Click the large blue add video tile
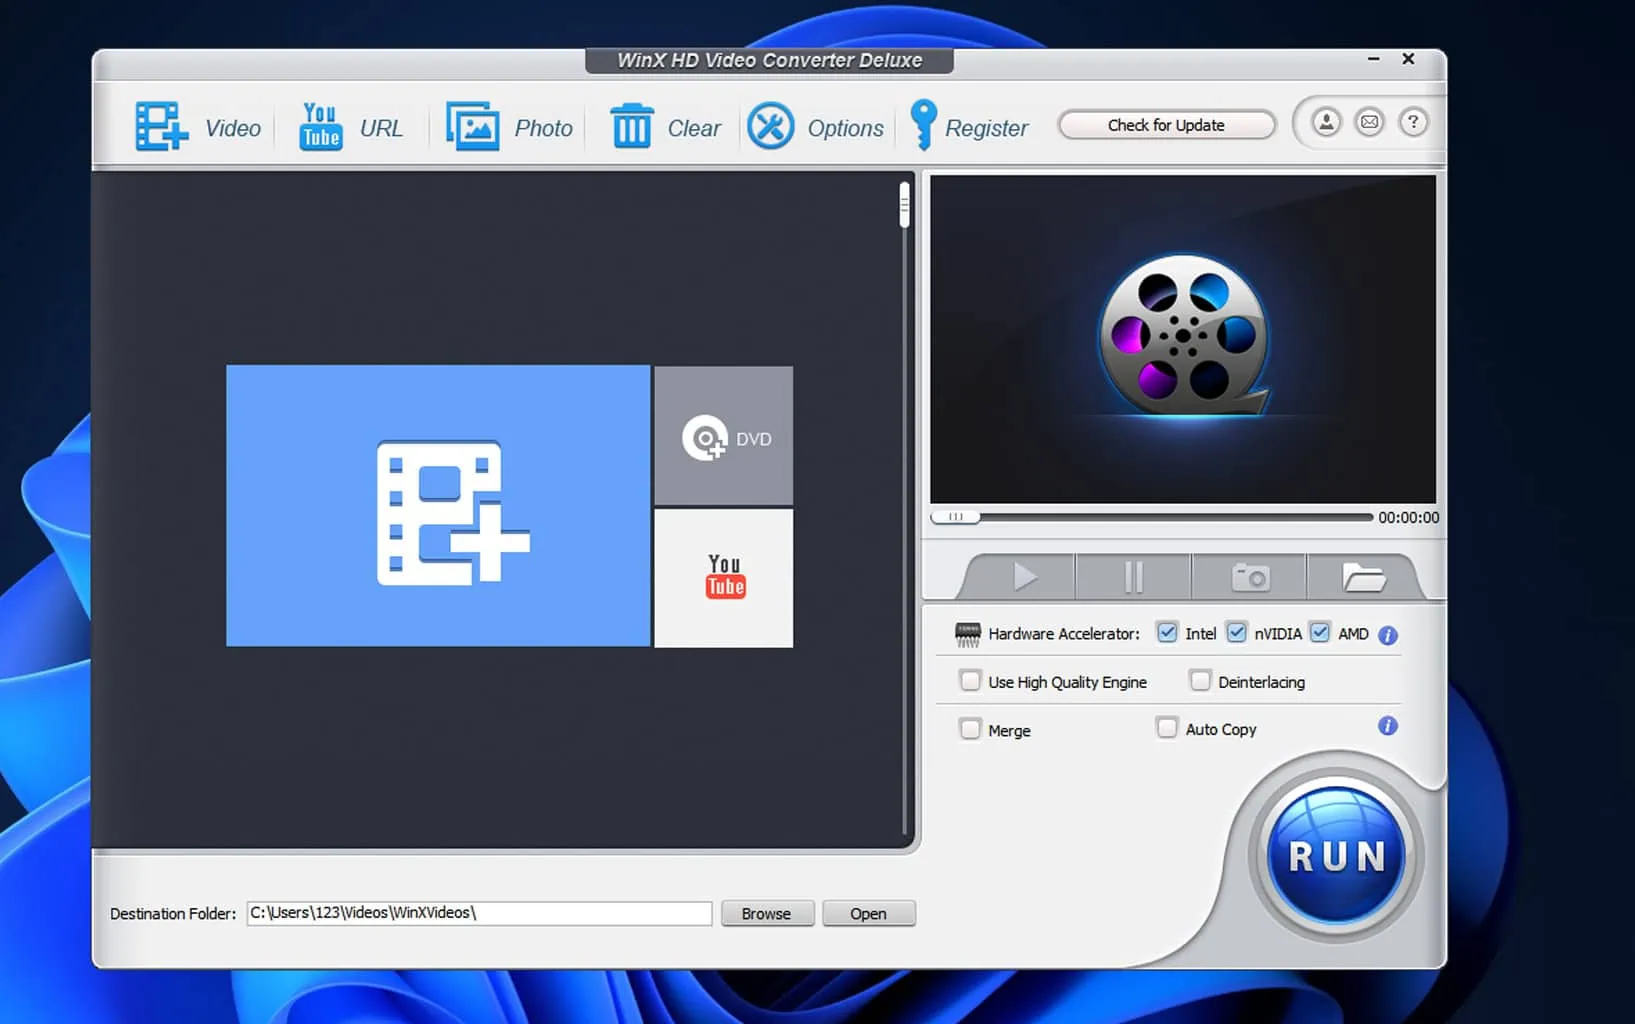Image resolution: width=1635 pixels, height=1024 pixels. point(438,506)
